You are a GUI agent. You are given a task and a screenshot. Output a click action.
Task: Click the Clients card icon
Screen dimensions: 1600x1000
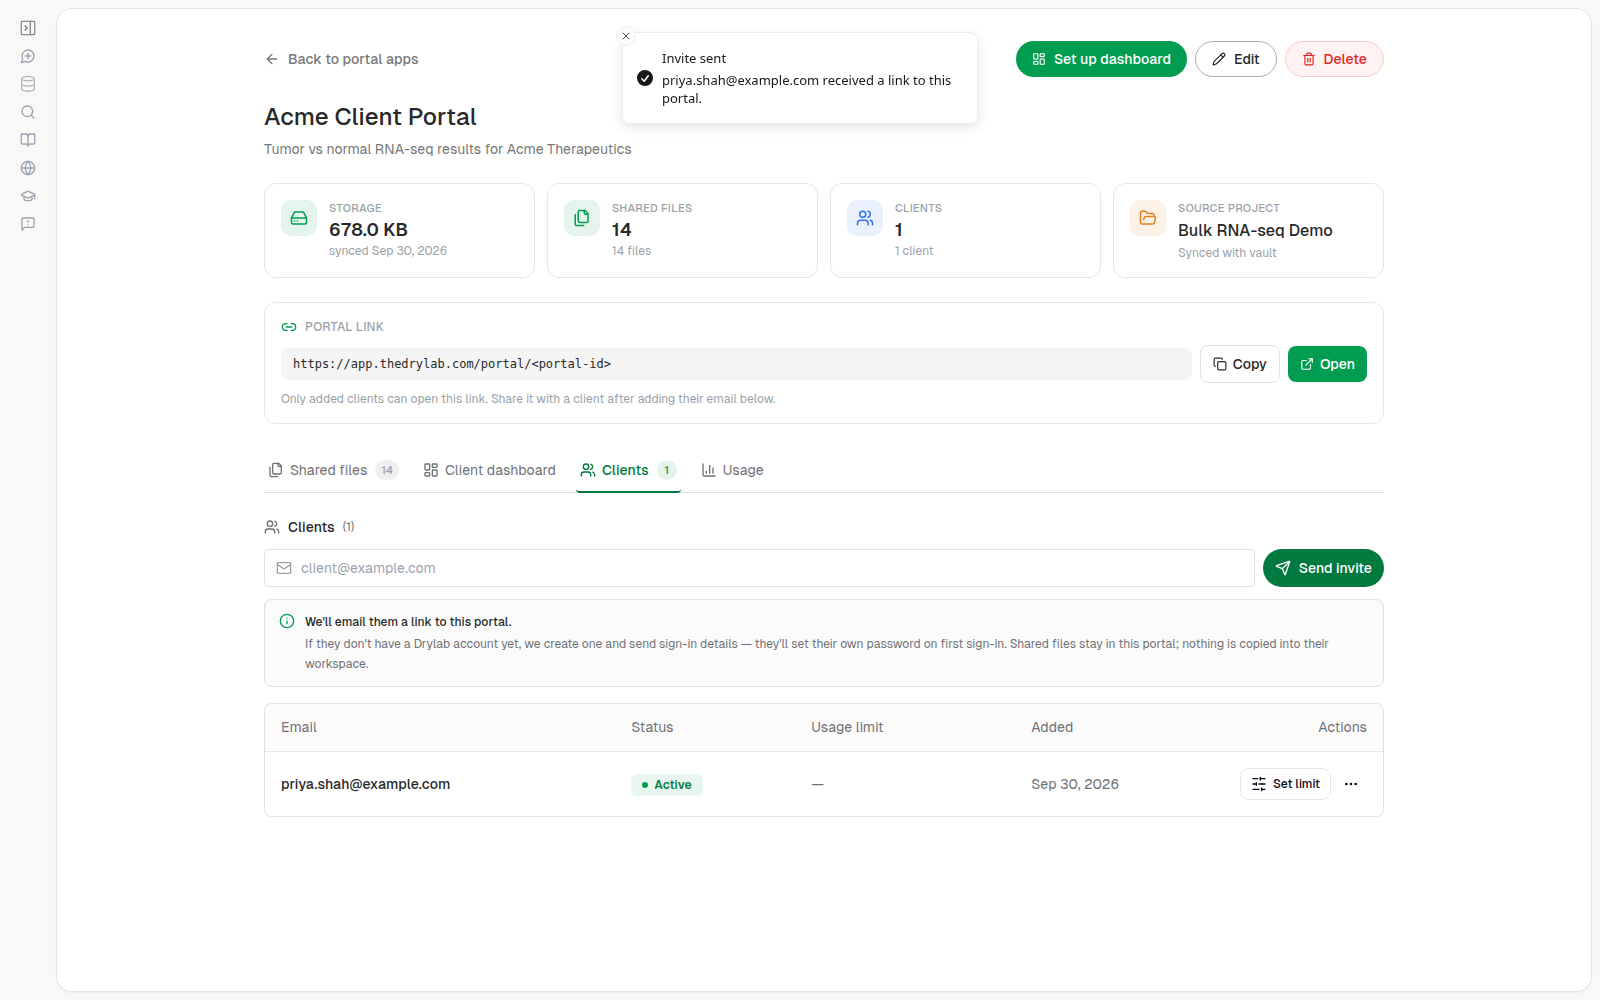pos(865,218)
